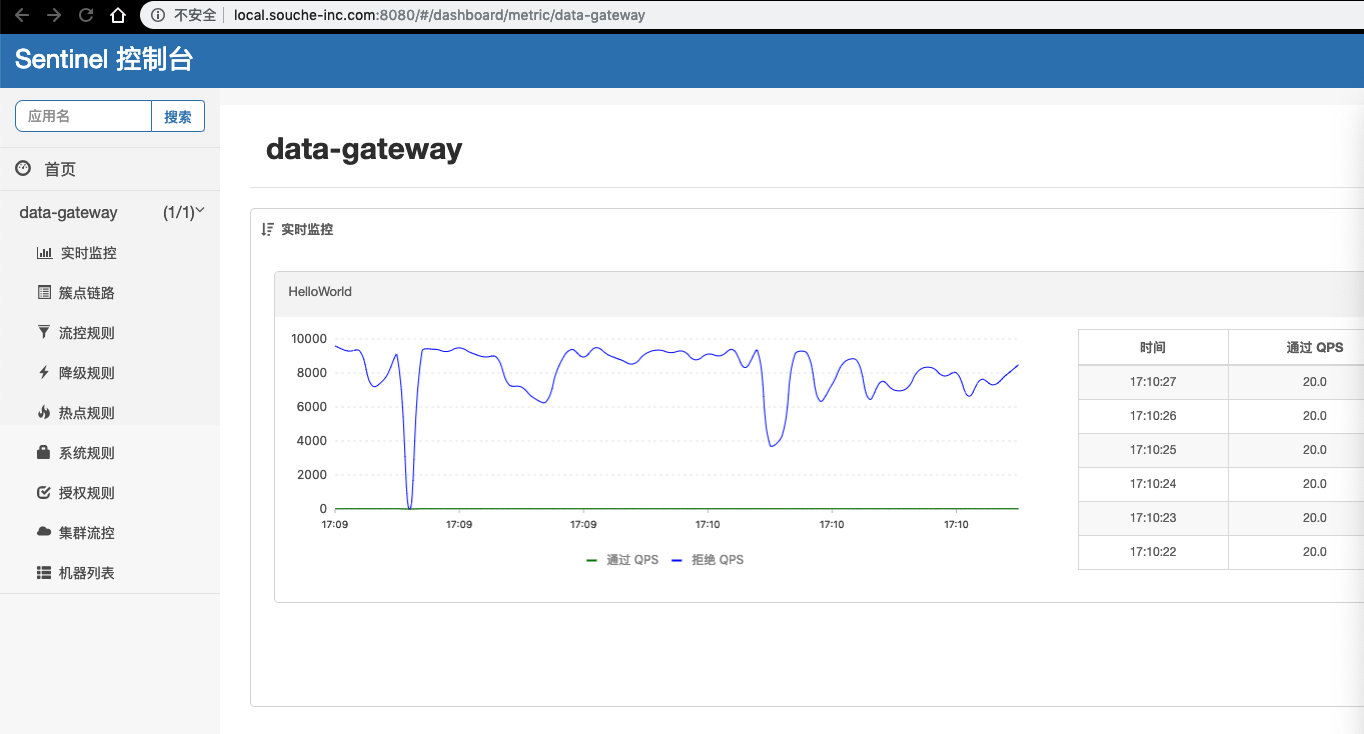Click the dashboard icon beside 首页

coord(23,169)
